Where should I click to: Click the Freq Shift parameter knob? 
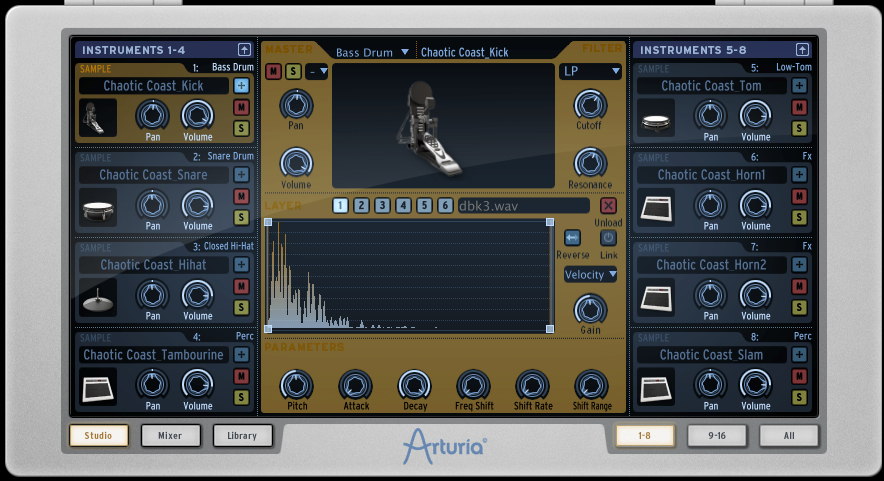(473, 385)
